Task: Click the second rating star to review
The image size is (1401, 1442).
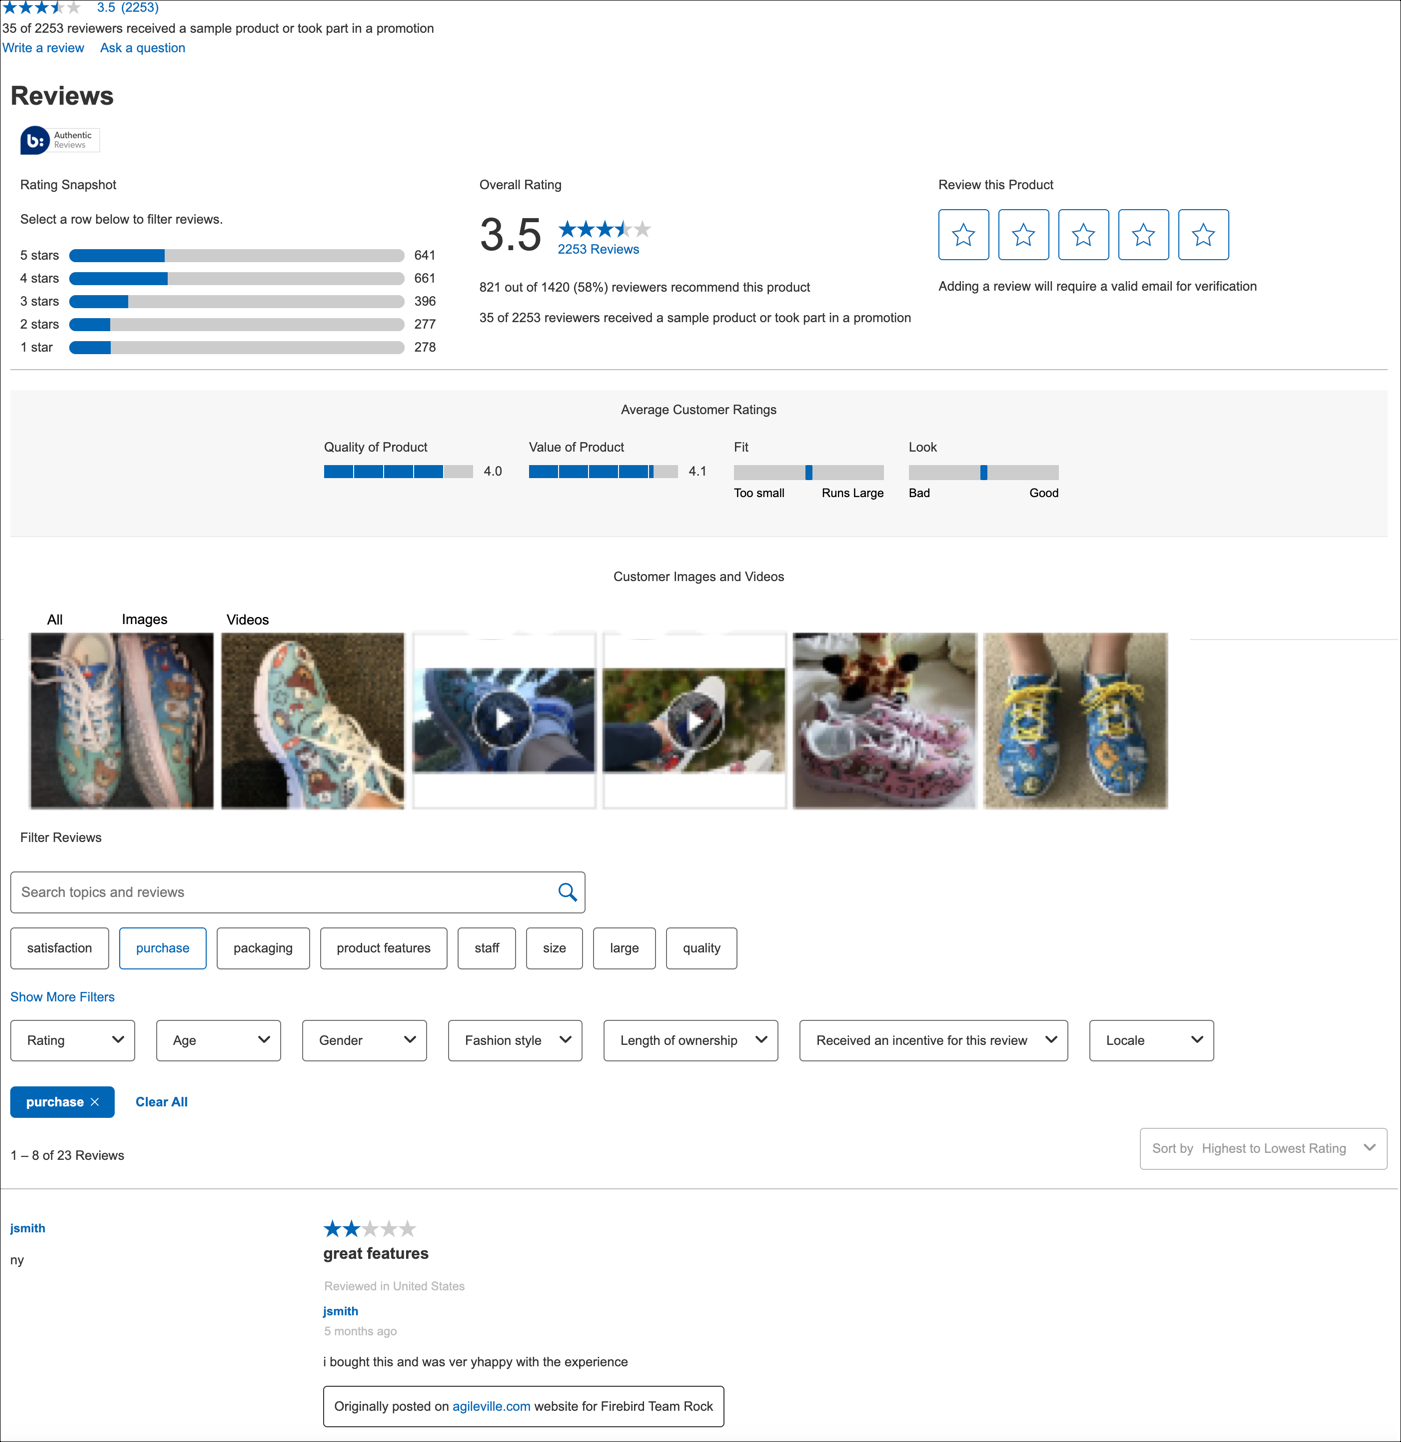Action: point(1024,235)
